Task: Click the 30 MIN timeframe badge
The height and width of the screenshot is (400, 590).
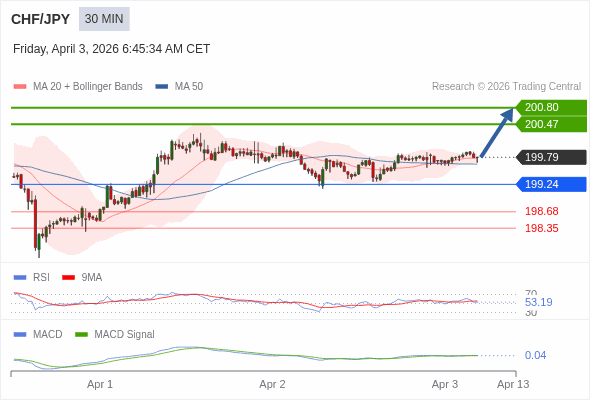Action: [x=104, y=19]
